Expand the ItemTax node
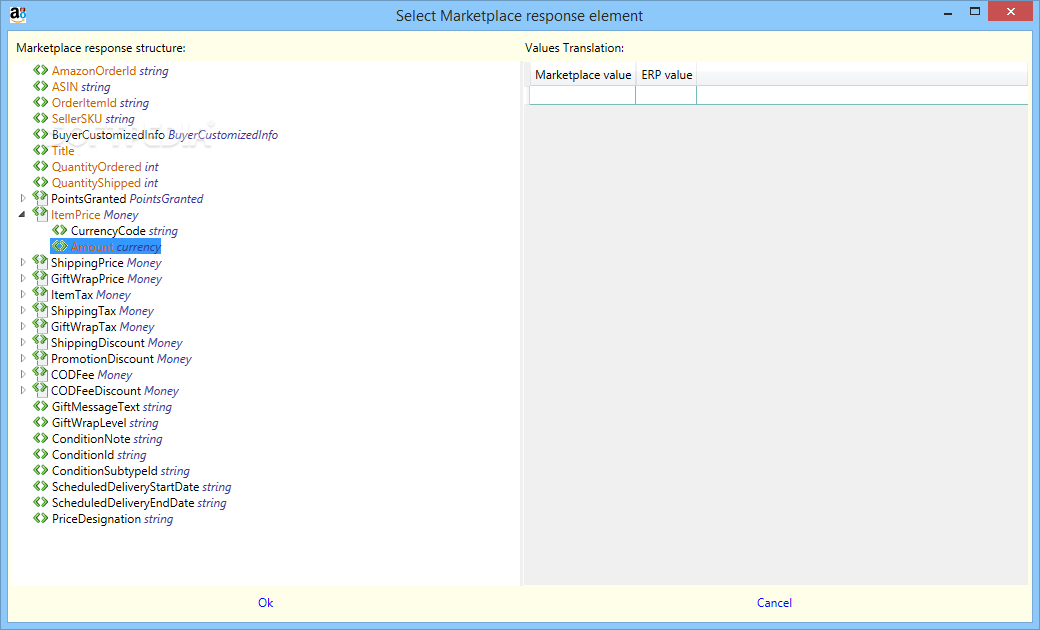Image resolution: width=1040 pixels, height=630 pixels. [x=23, y=294]
